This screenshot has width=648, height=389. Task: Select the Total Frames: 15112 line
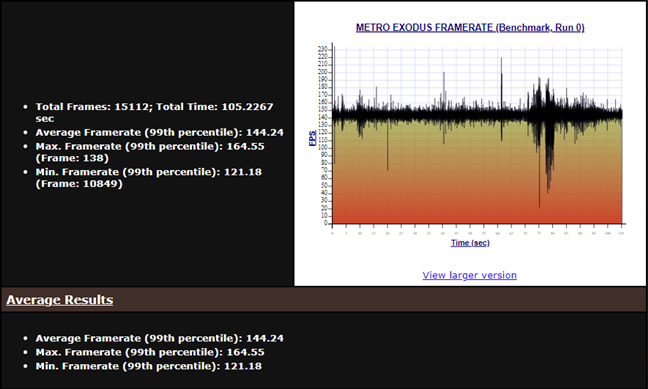pos(154,112)
